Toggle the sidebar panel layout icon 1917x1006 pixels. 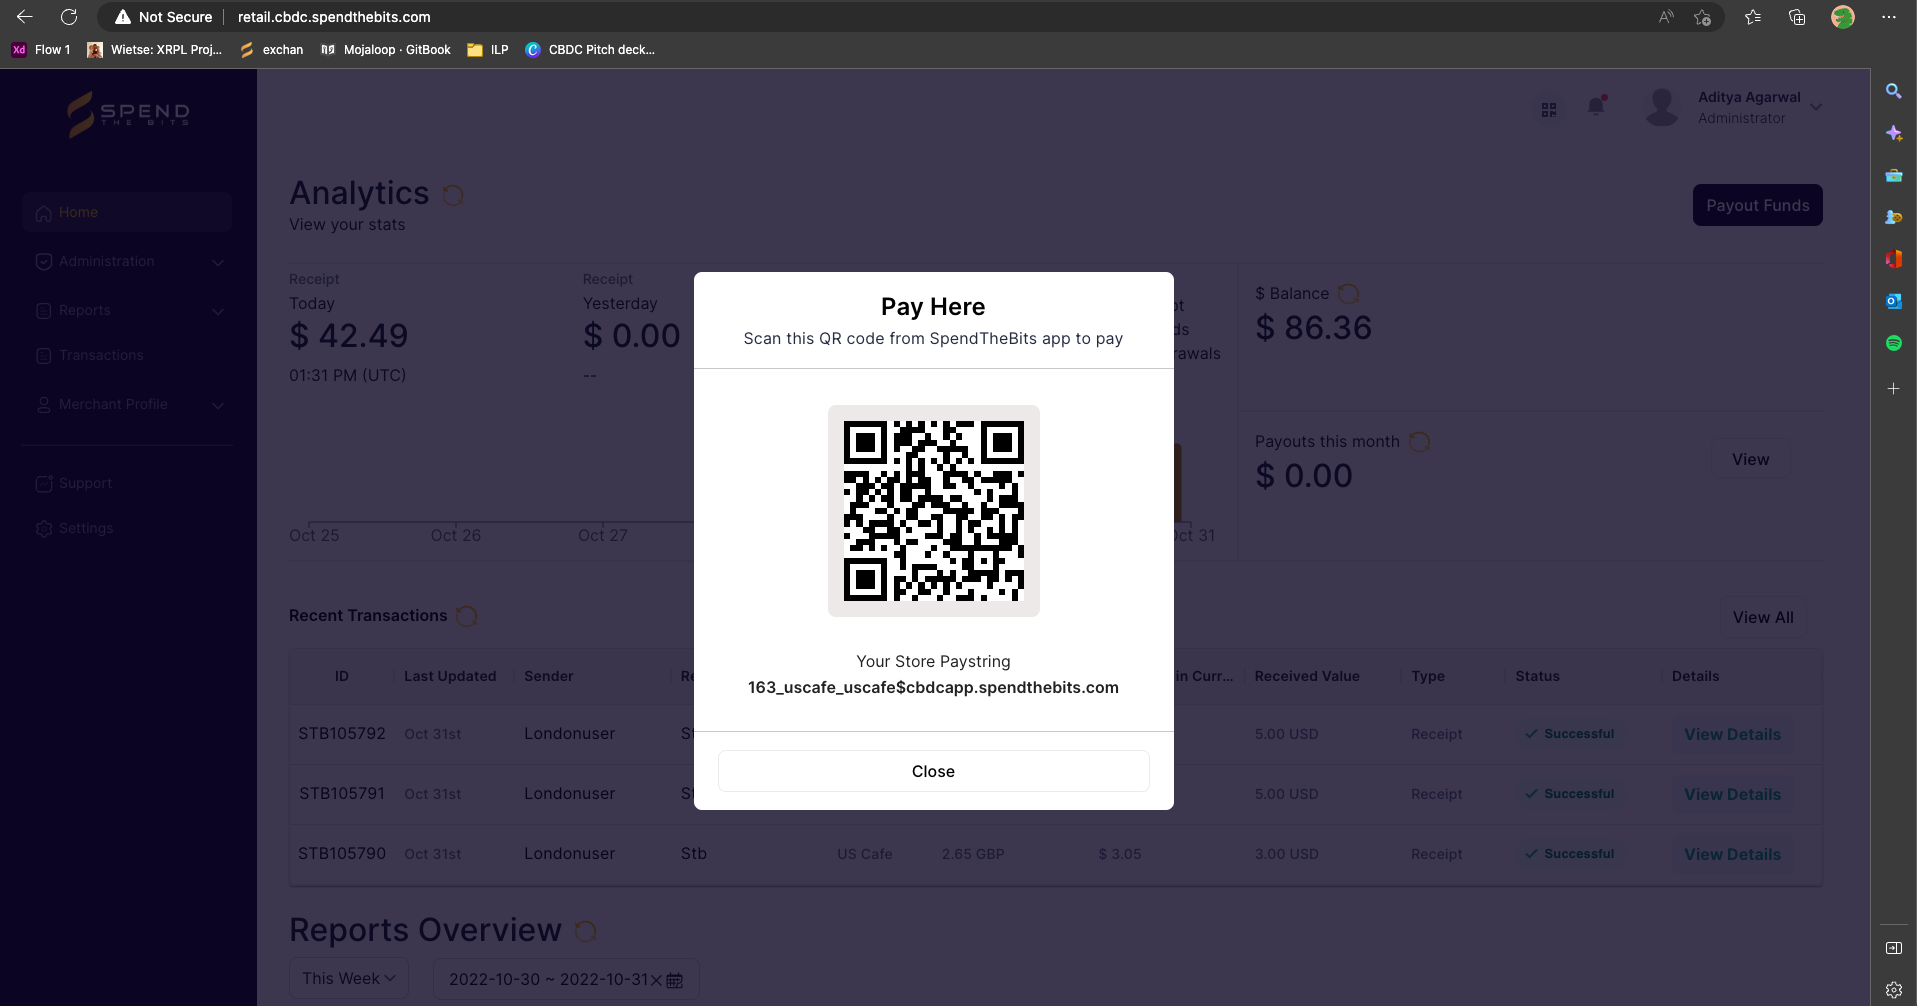click(1893, 948)
